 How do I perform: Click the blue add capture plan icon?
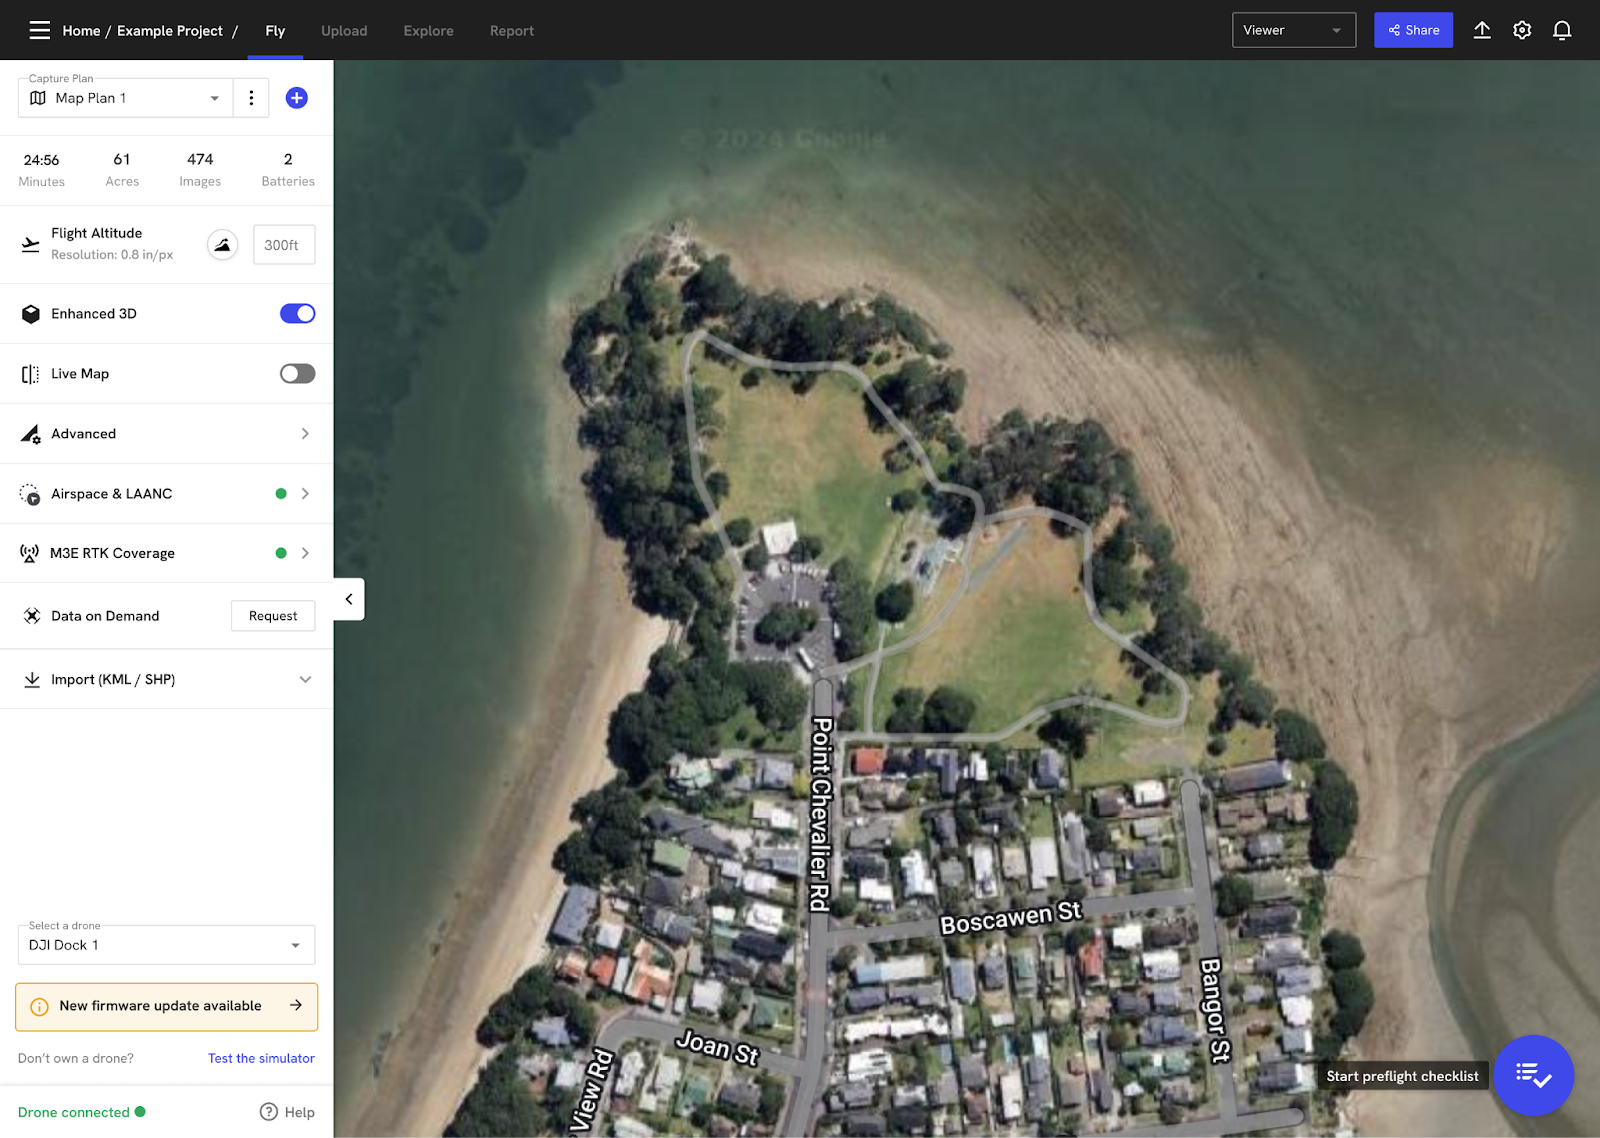[296, 98]
